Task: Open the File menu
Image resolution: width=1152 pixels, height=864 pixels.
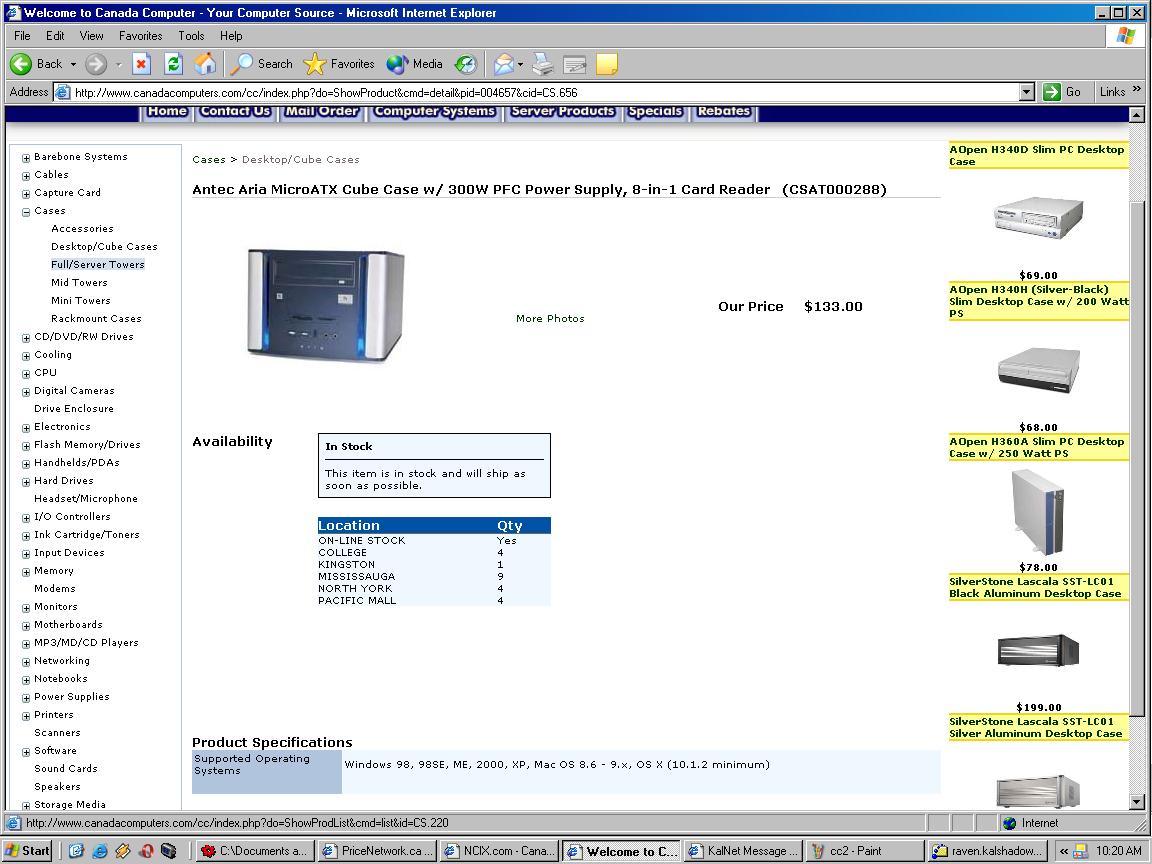Action: [22, 35]
